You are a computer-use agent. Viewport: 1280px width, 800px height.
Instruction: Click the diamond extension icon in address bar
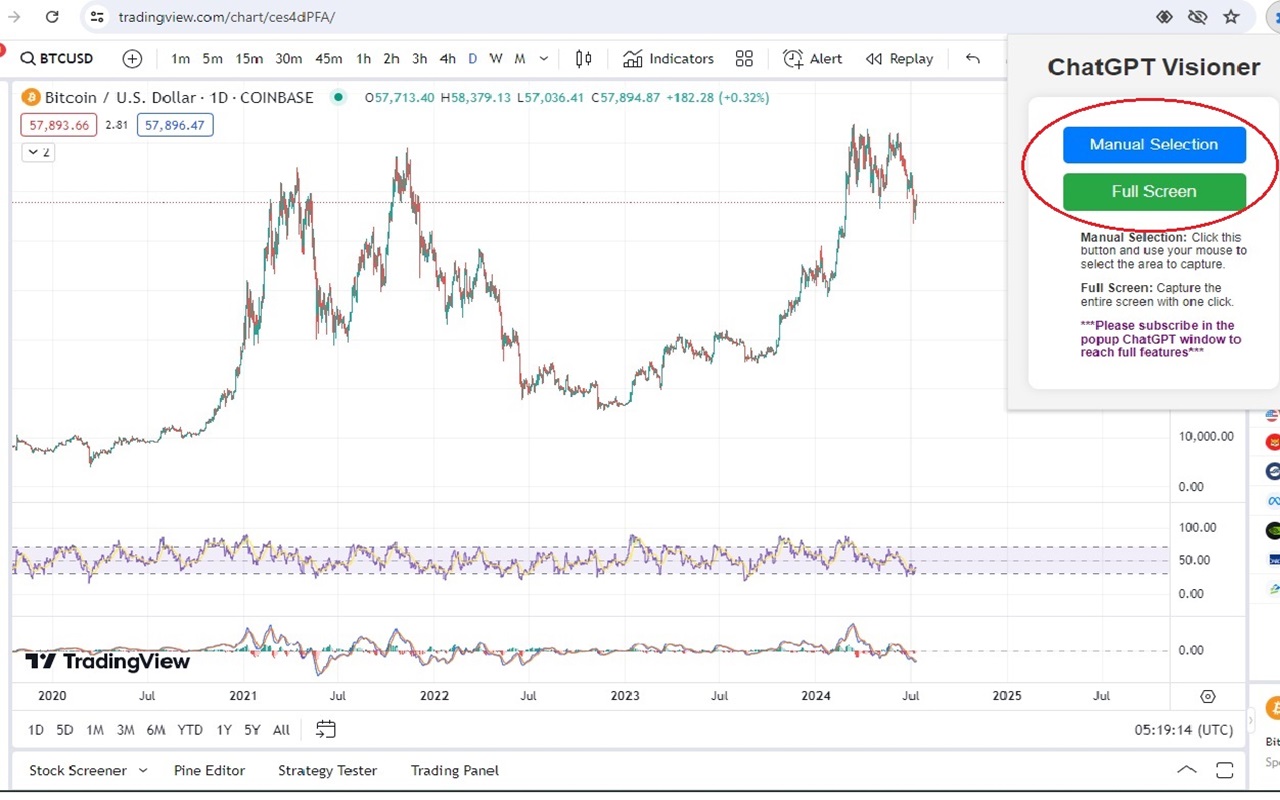tap(1164, 17)
